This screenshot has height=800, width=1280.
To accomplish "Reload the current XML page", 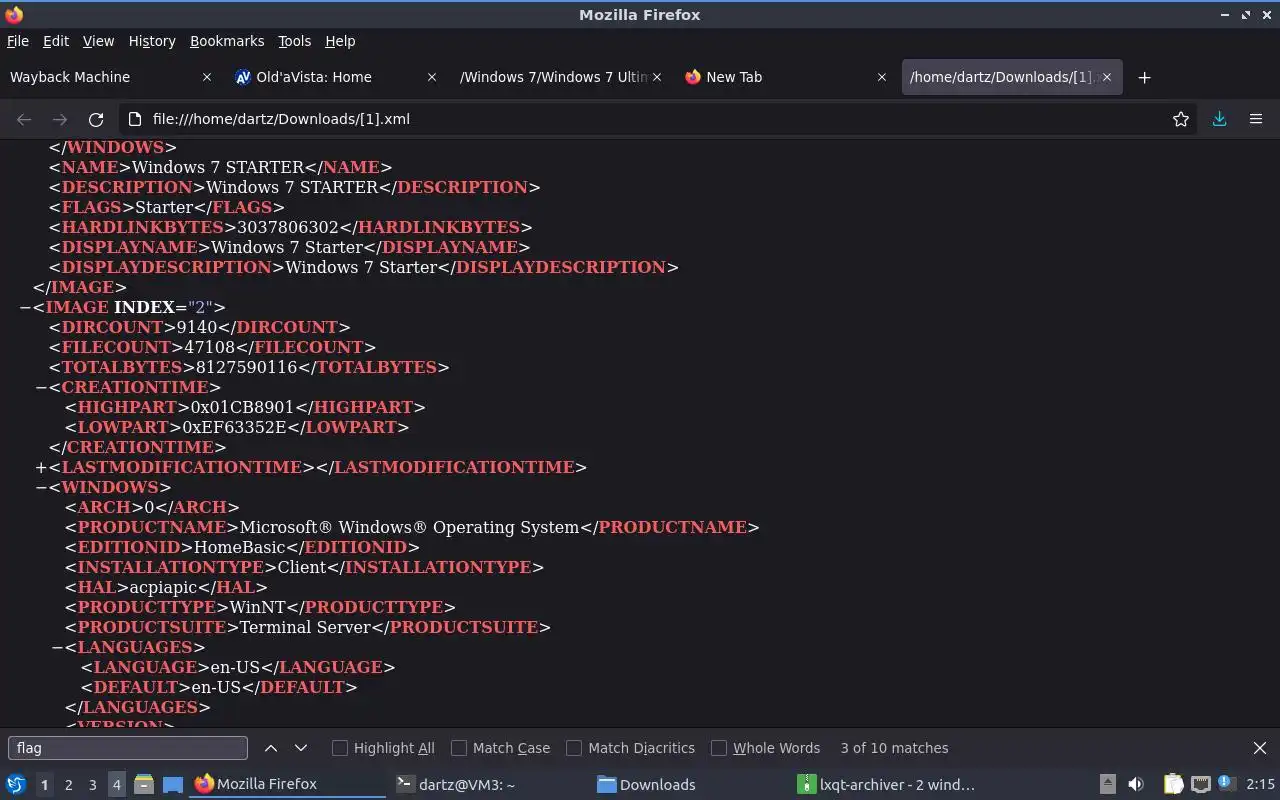I will click(x=96, y=119).
